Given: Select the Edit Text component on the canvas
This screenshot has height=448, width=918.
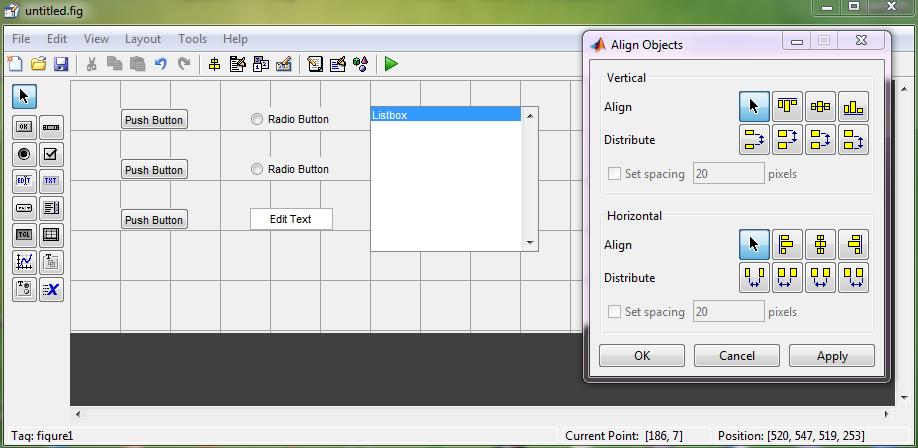Looking at the screenshot, I should 291,219.
